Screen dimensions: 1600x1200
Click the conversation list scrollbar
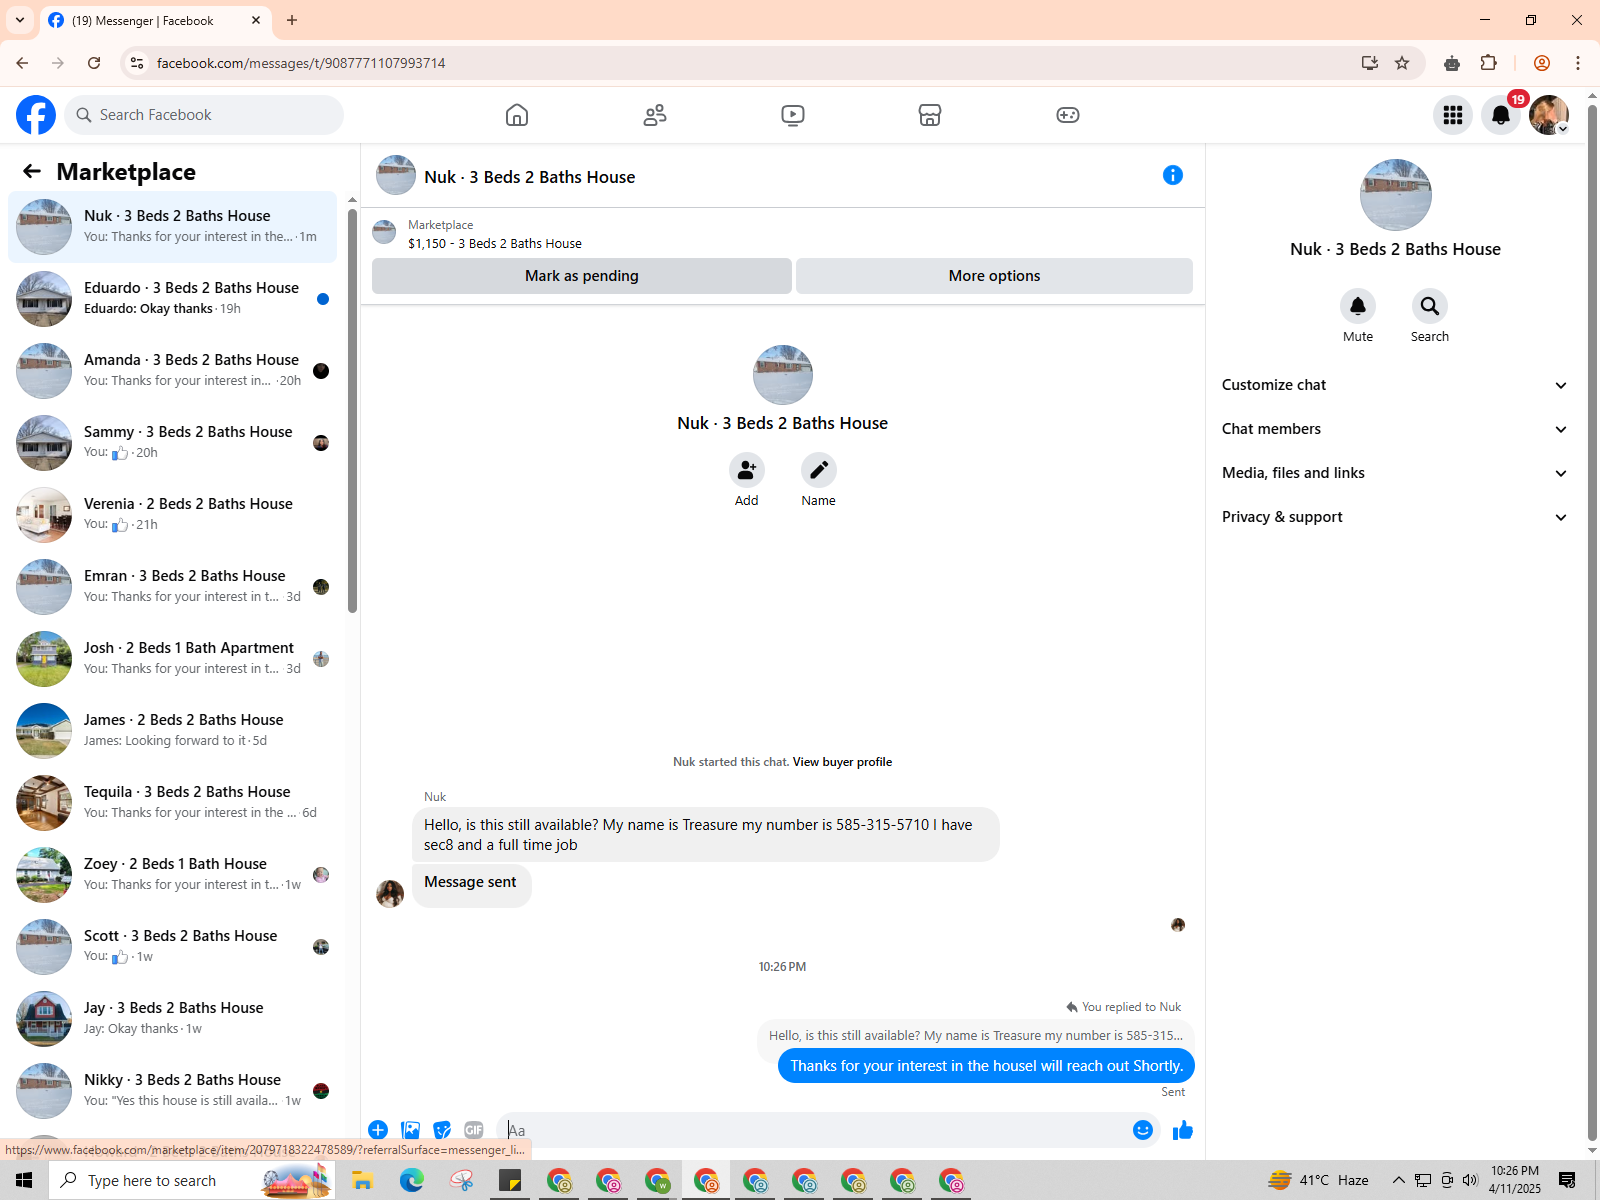point(352,410)
